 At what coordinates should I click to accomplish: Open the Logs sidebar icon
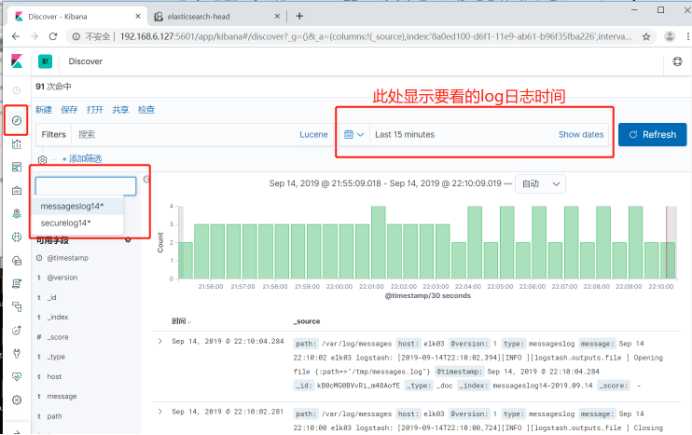(x=16, y=284)
